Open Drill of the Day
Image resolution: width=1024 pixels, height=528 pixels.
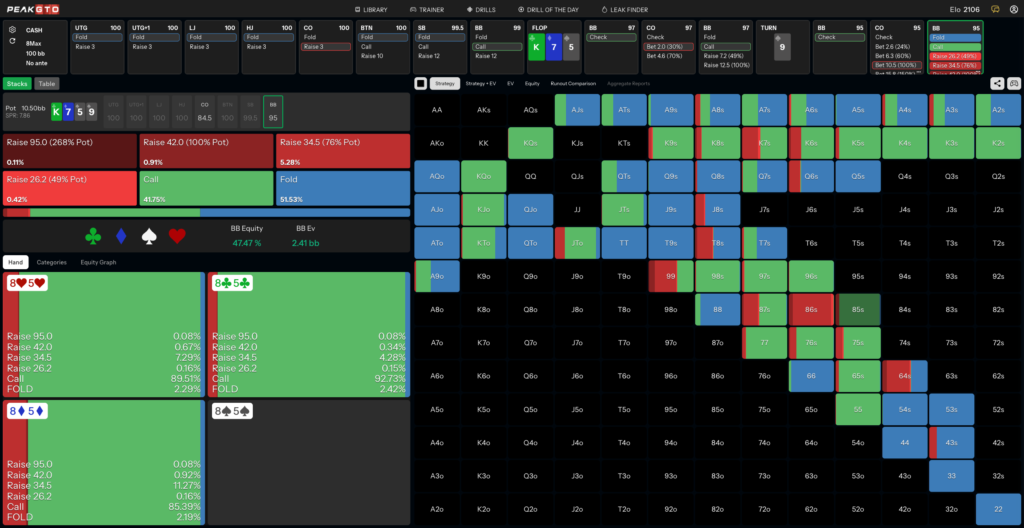pos(548,10)
